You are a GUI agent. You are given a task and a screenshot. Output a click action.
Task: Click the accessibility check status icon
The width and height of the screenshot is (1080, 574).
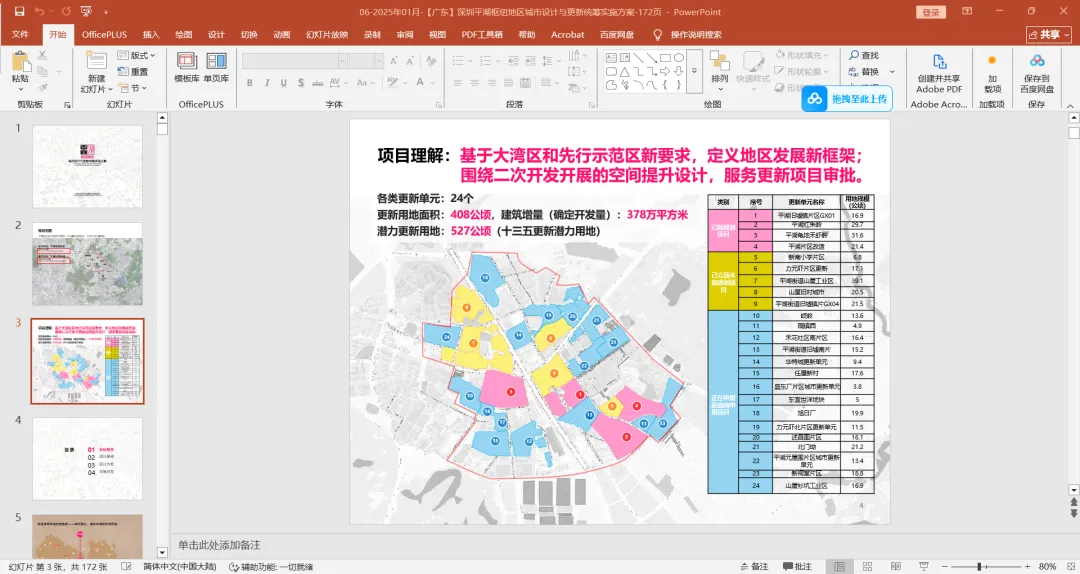click(234, 566)
